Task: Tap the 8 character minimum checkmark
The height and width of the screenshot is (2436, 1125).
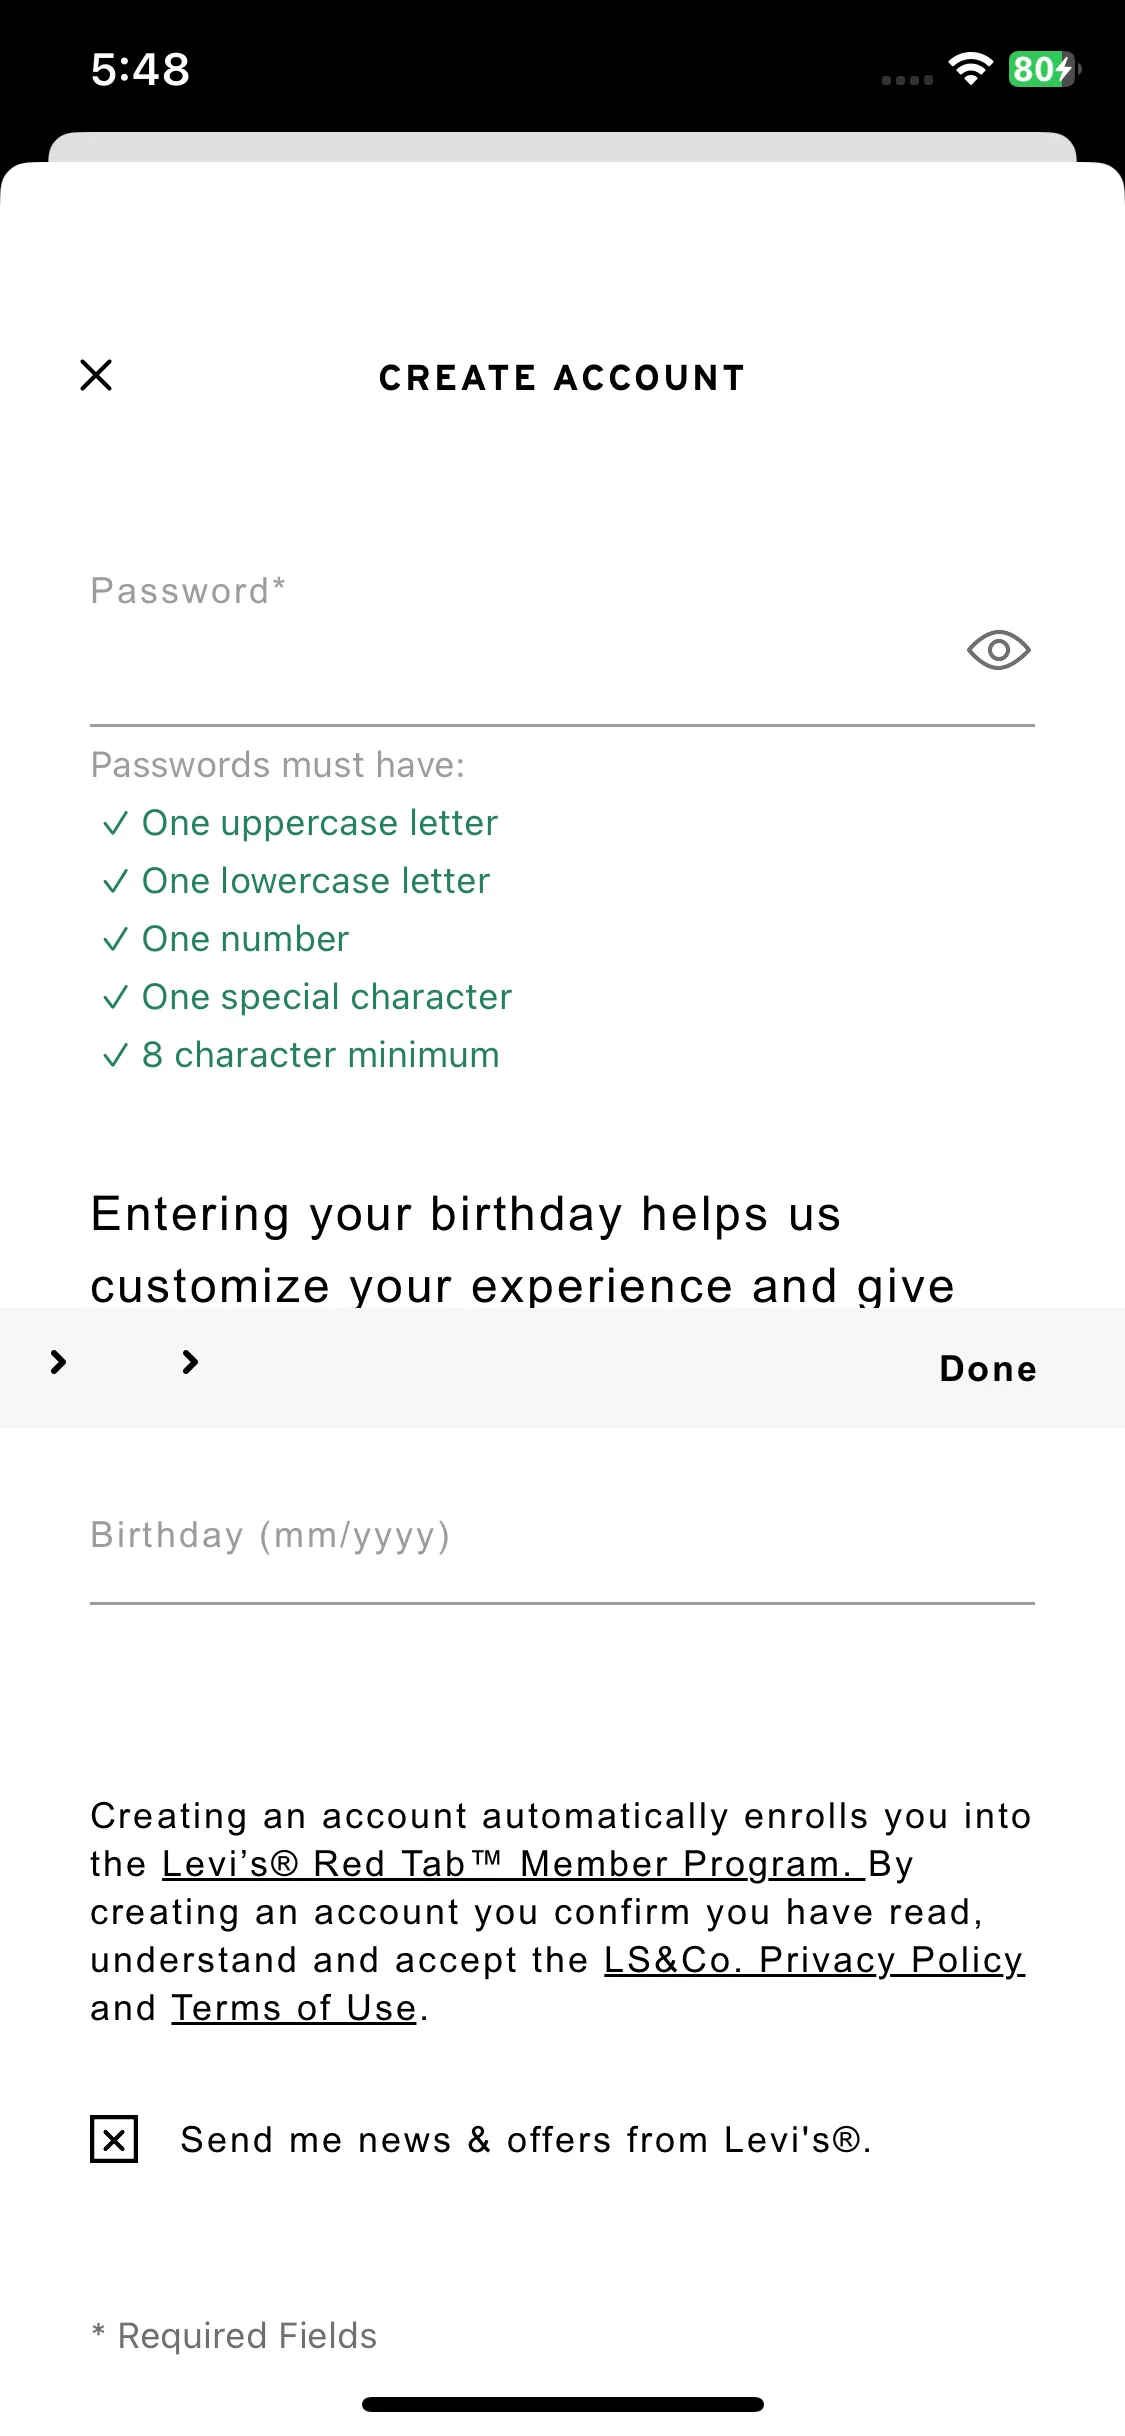Action: pos(115,1056)
